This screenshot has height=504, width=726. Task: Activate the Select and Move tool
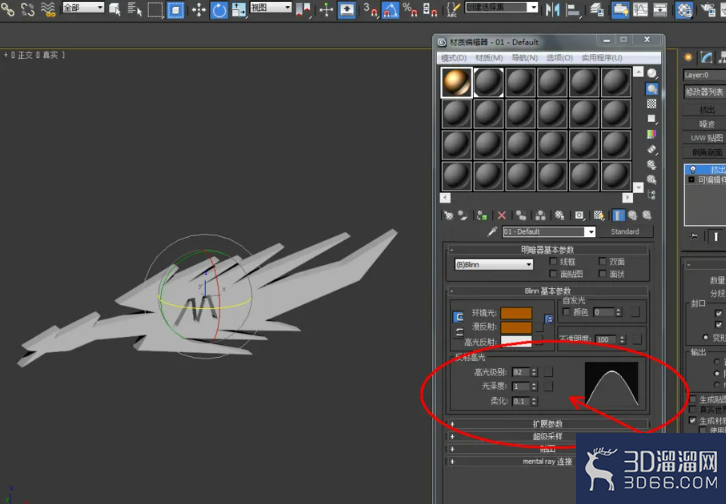(199, 9)
